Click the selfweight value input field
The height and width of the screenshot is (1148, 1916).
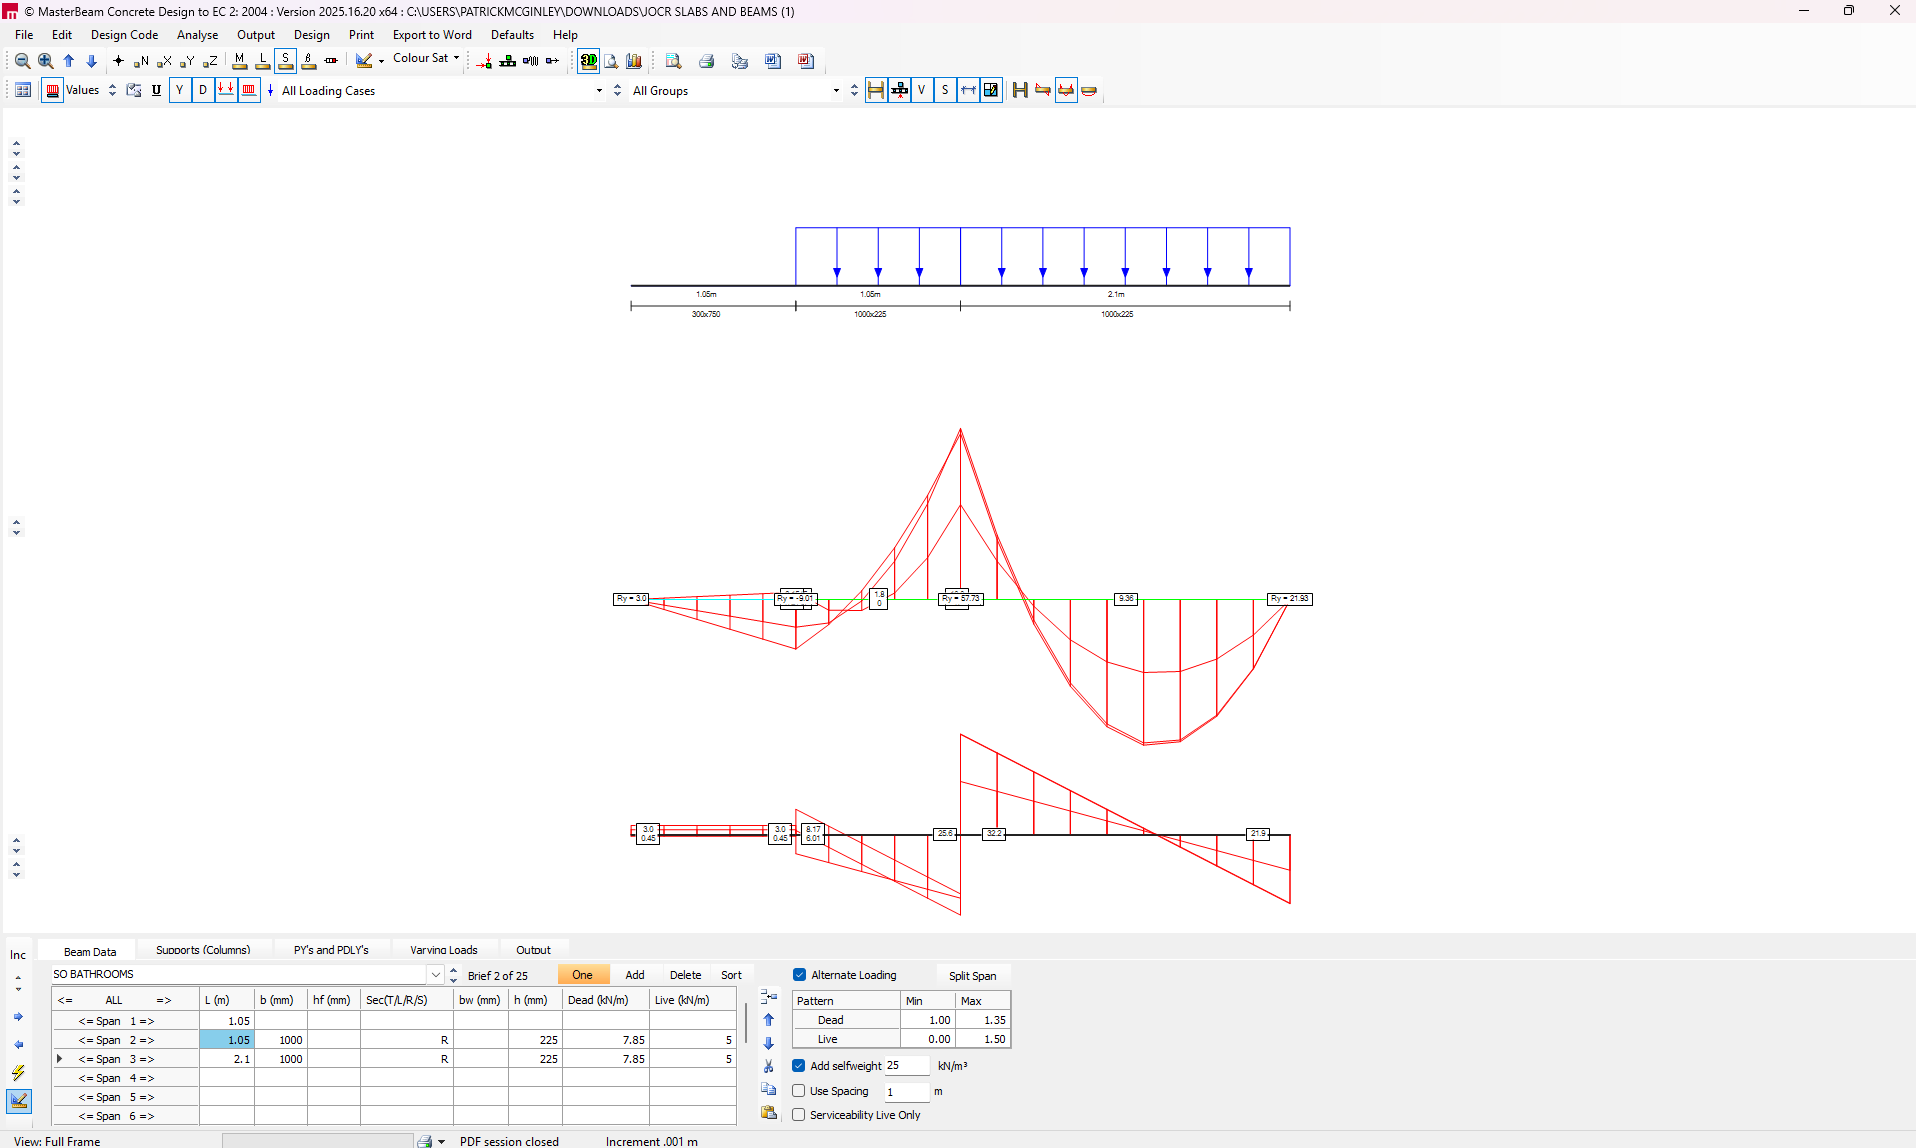[905, 1066]
